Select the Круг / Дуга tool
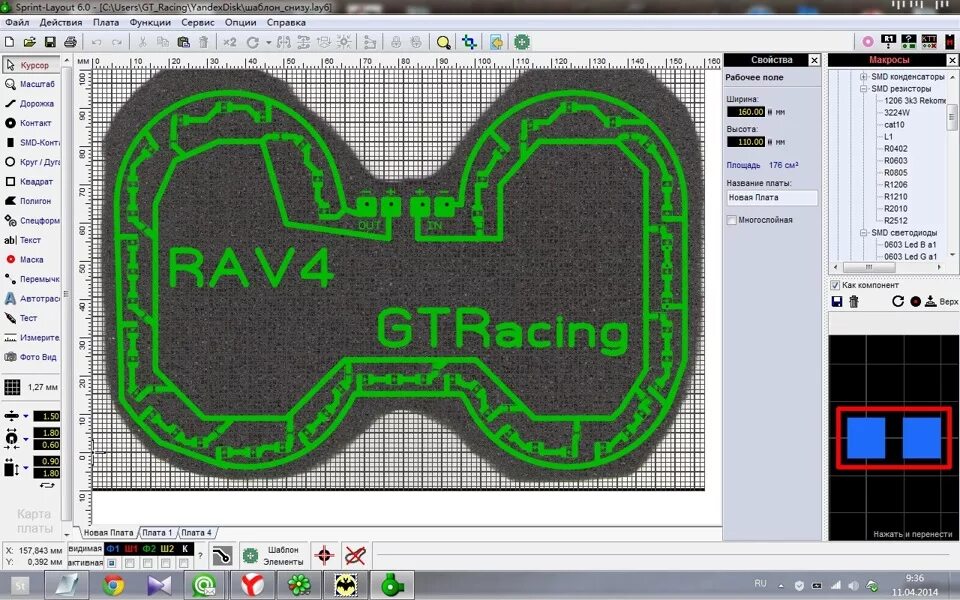 click(30, 162)
